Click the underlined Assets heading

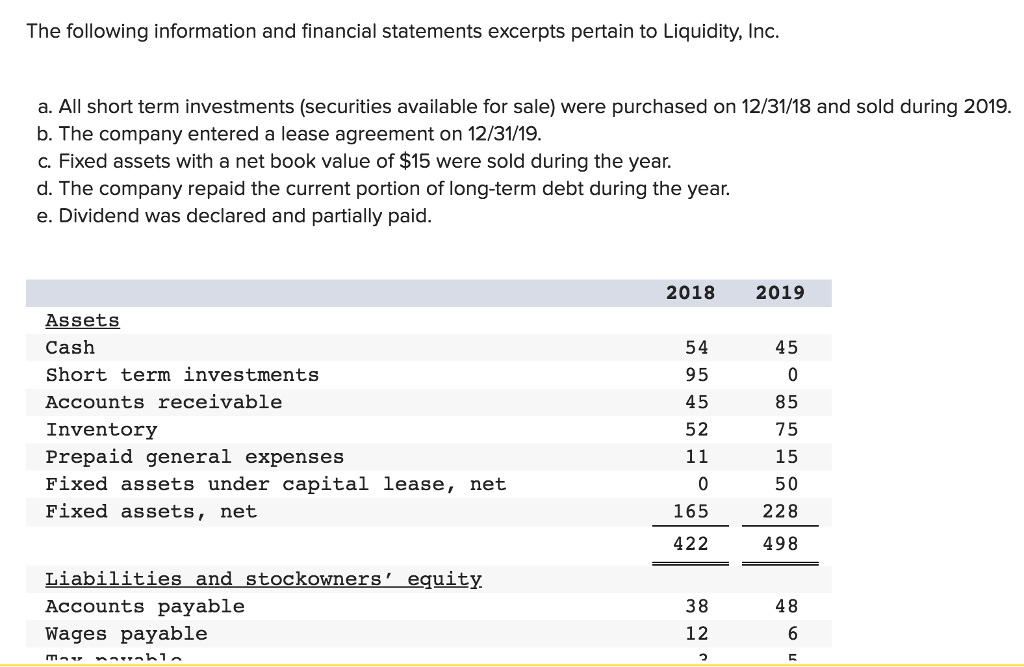point(82,320)
